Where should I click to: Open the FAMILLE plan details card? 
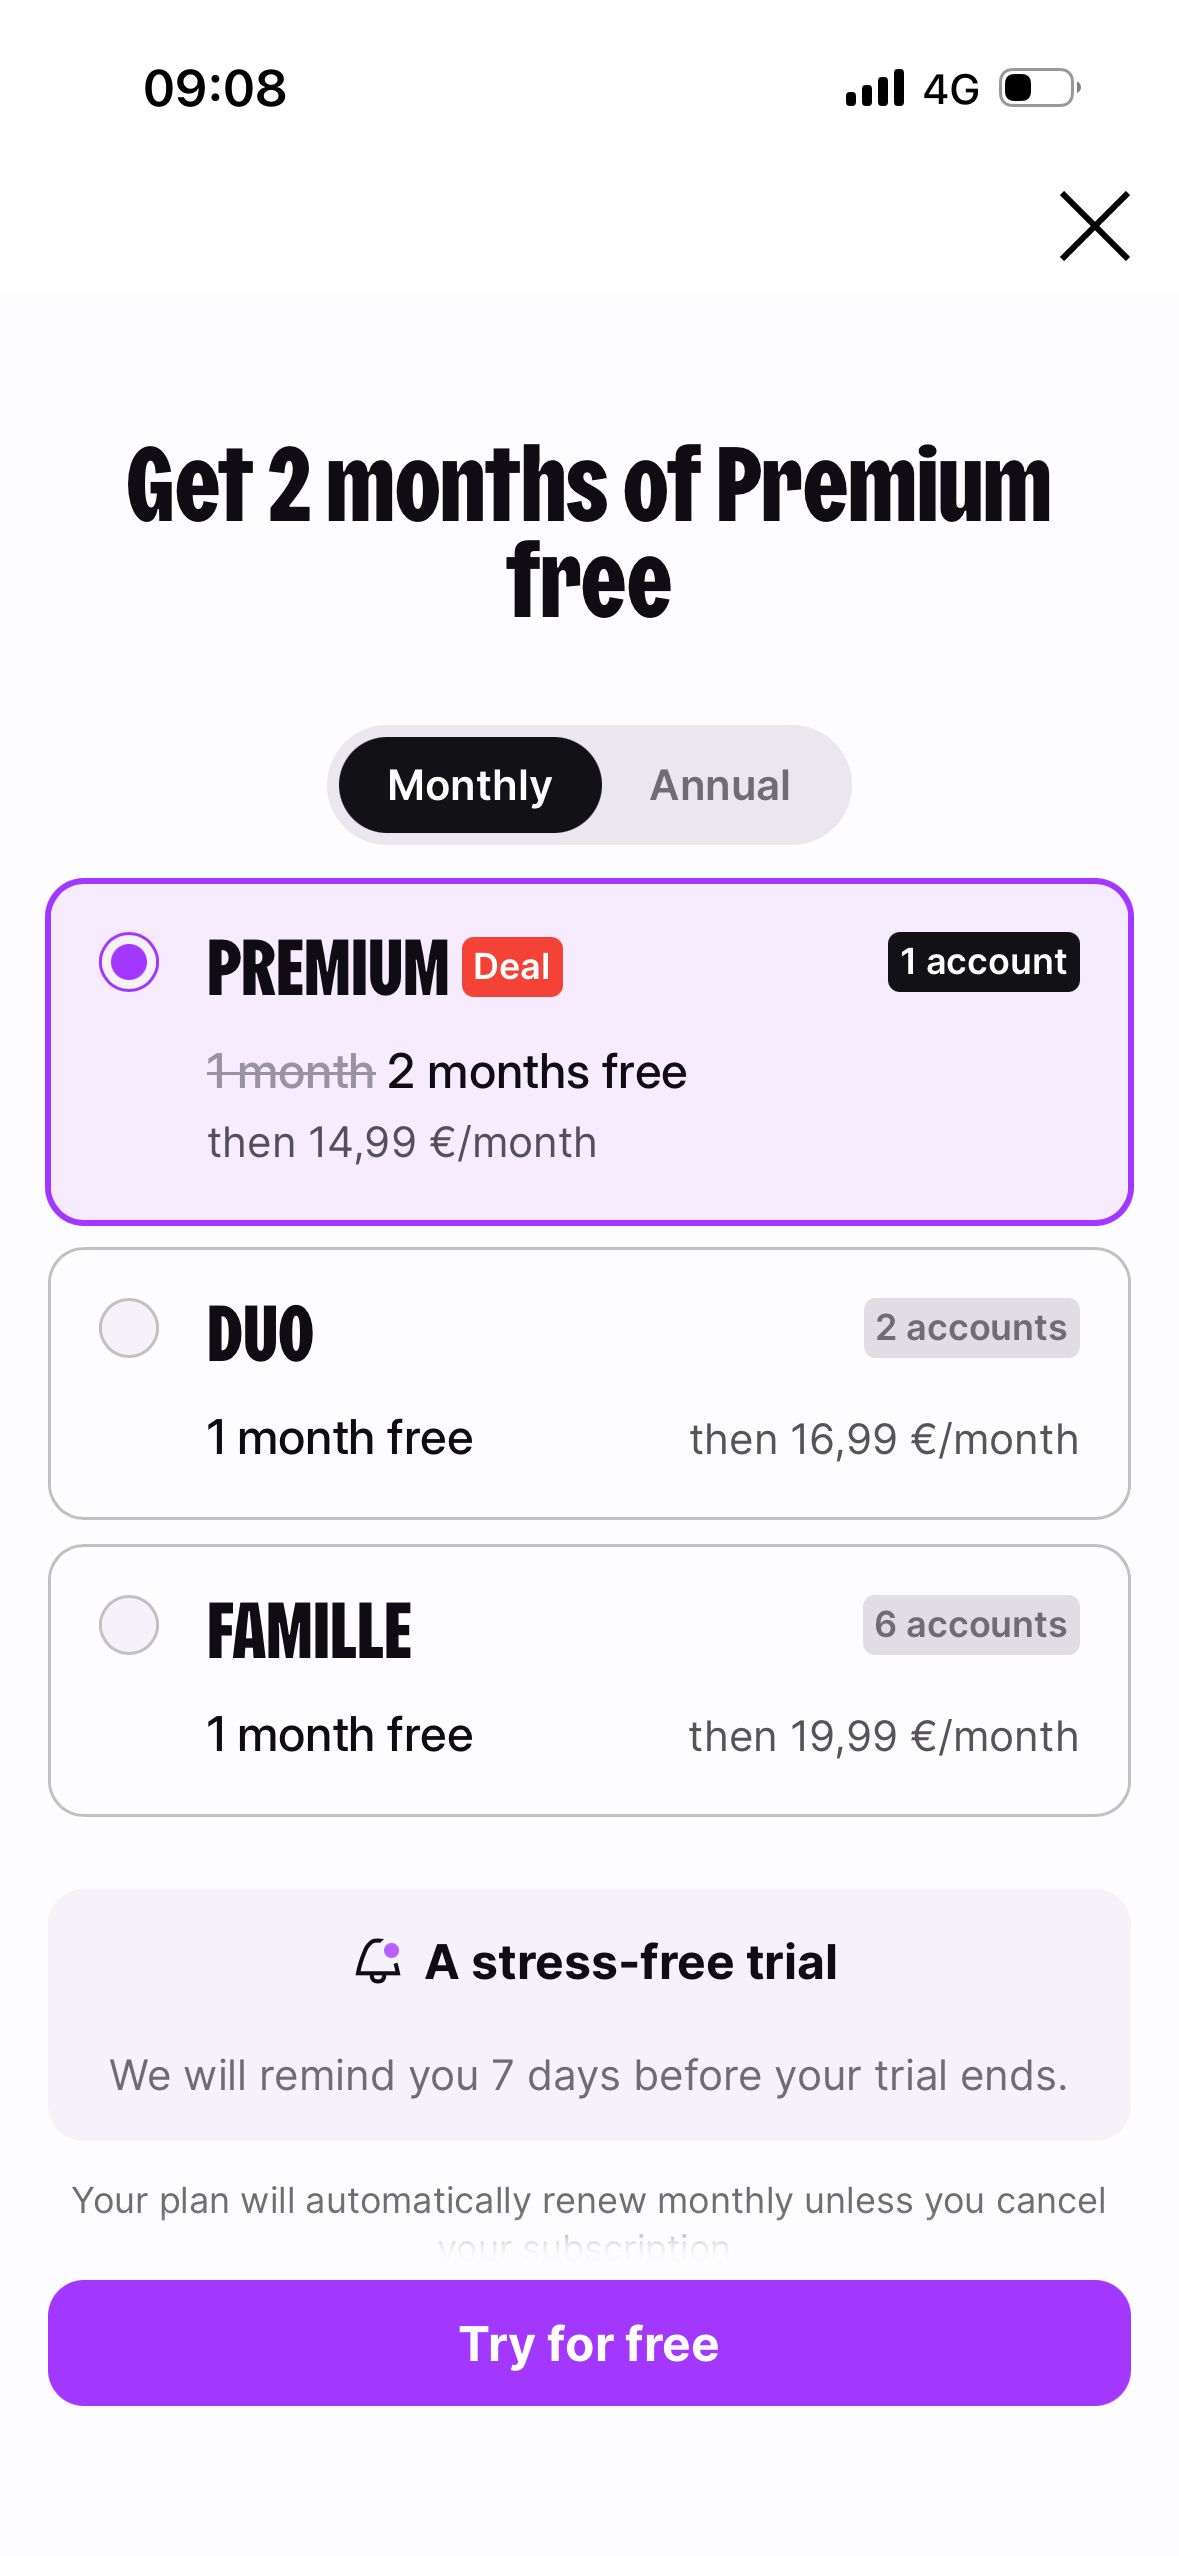pos(589,1678)
